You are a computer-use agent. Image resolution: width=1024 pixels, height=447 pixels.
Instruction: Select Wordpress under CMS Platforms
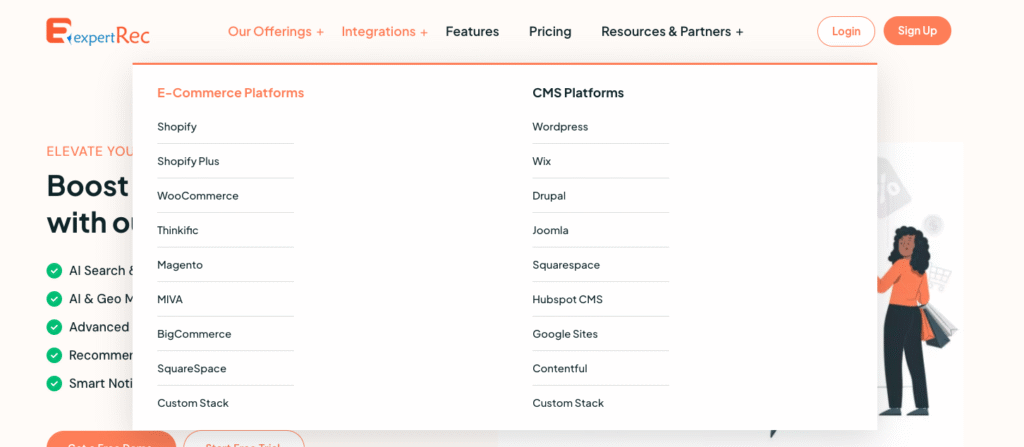[x=560, y=127]
